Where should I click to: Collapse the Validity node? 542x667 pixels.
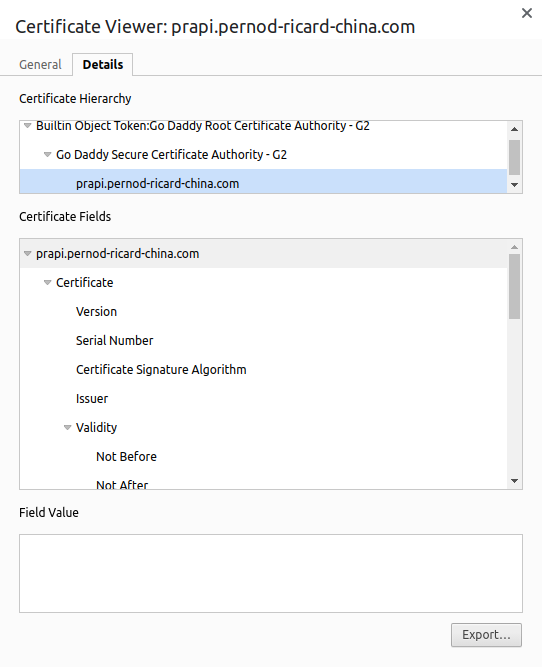[x=67, y=428]
